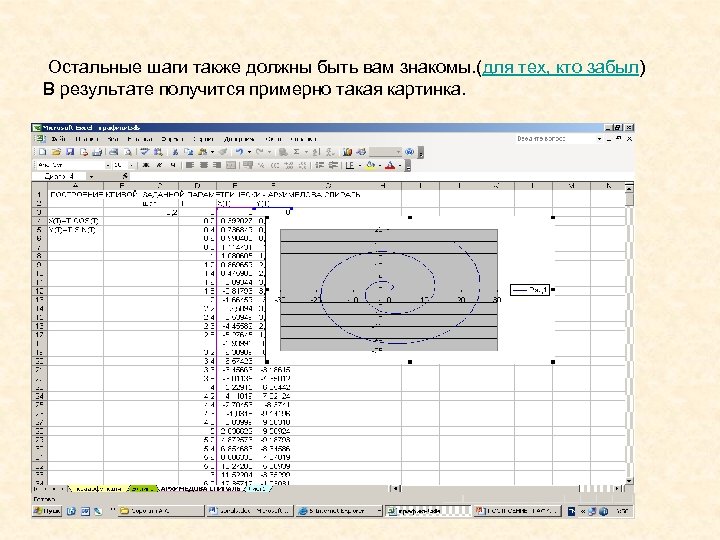Open the Формат menu

click(x=173, y=139)
